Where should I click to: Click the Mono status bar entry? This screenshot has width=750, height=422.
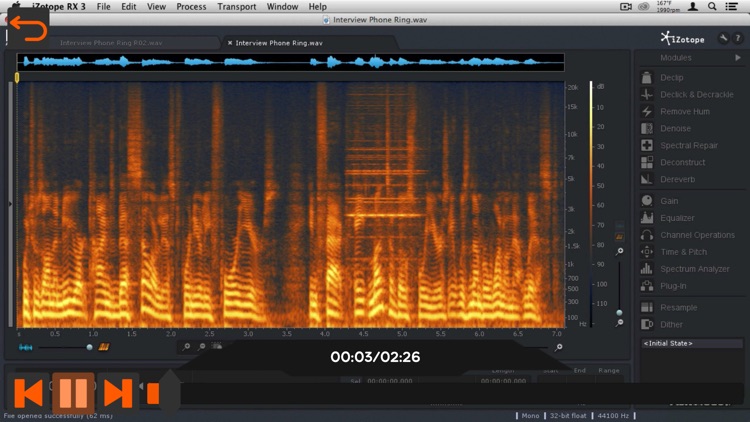pos(530,416)
